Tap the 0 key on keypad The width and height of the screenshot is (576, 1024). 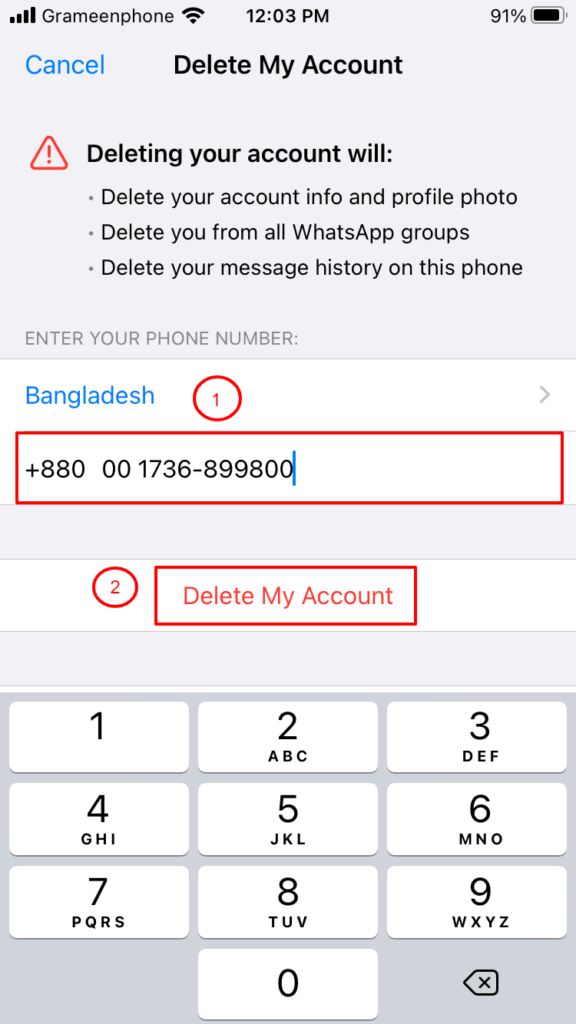(x=288, y=984)
